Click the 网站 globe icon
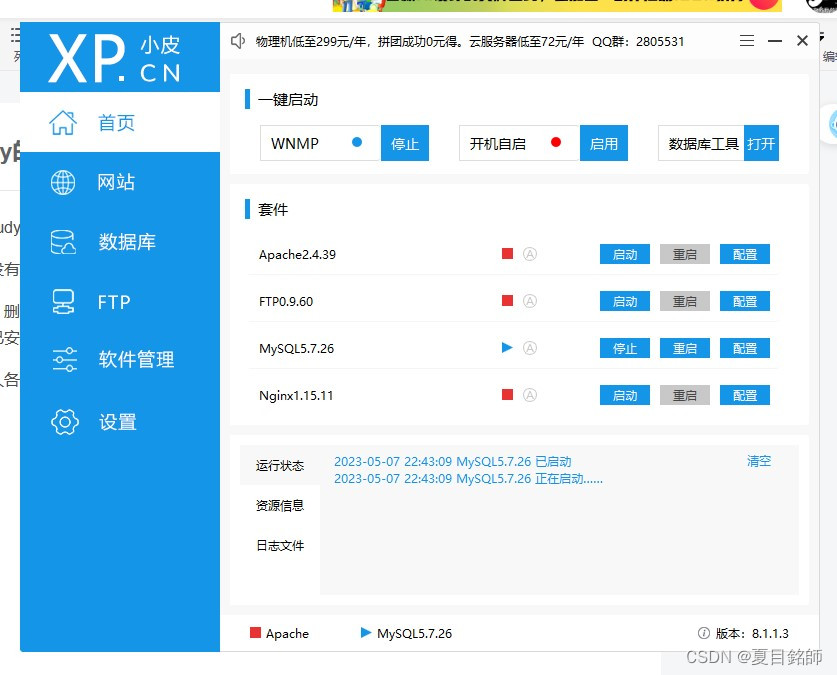 [x=63, y=182]
